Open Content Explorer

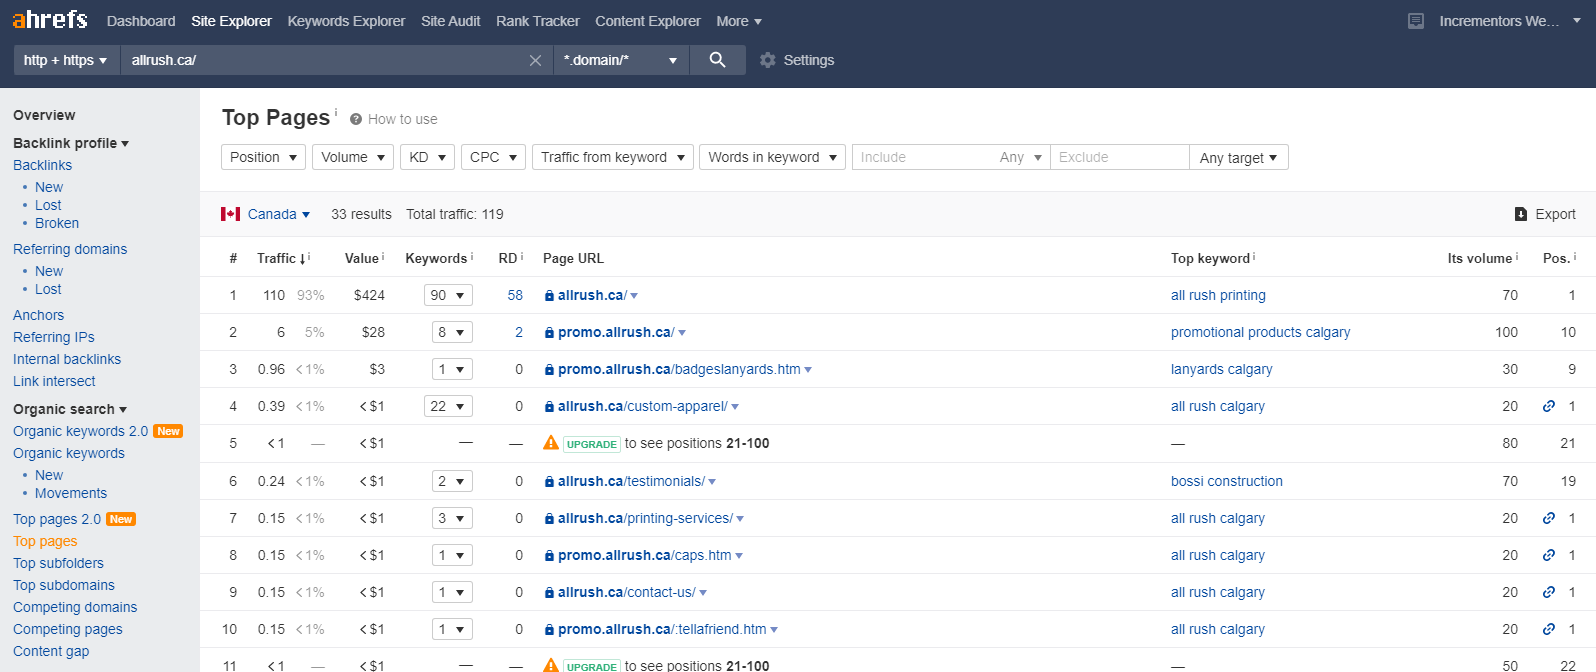pyautogui.click(x=648, y=21)
